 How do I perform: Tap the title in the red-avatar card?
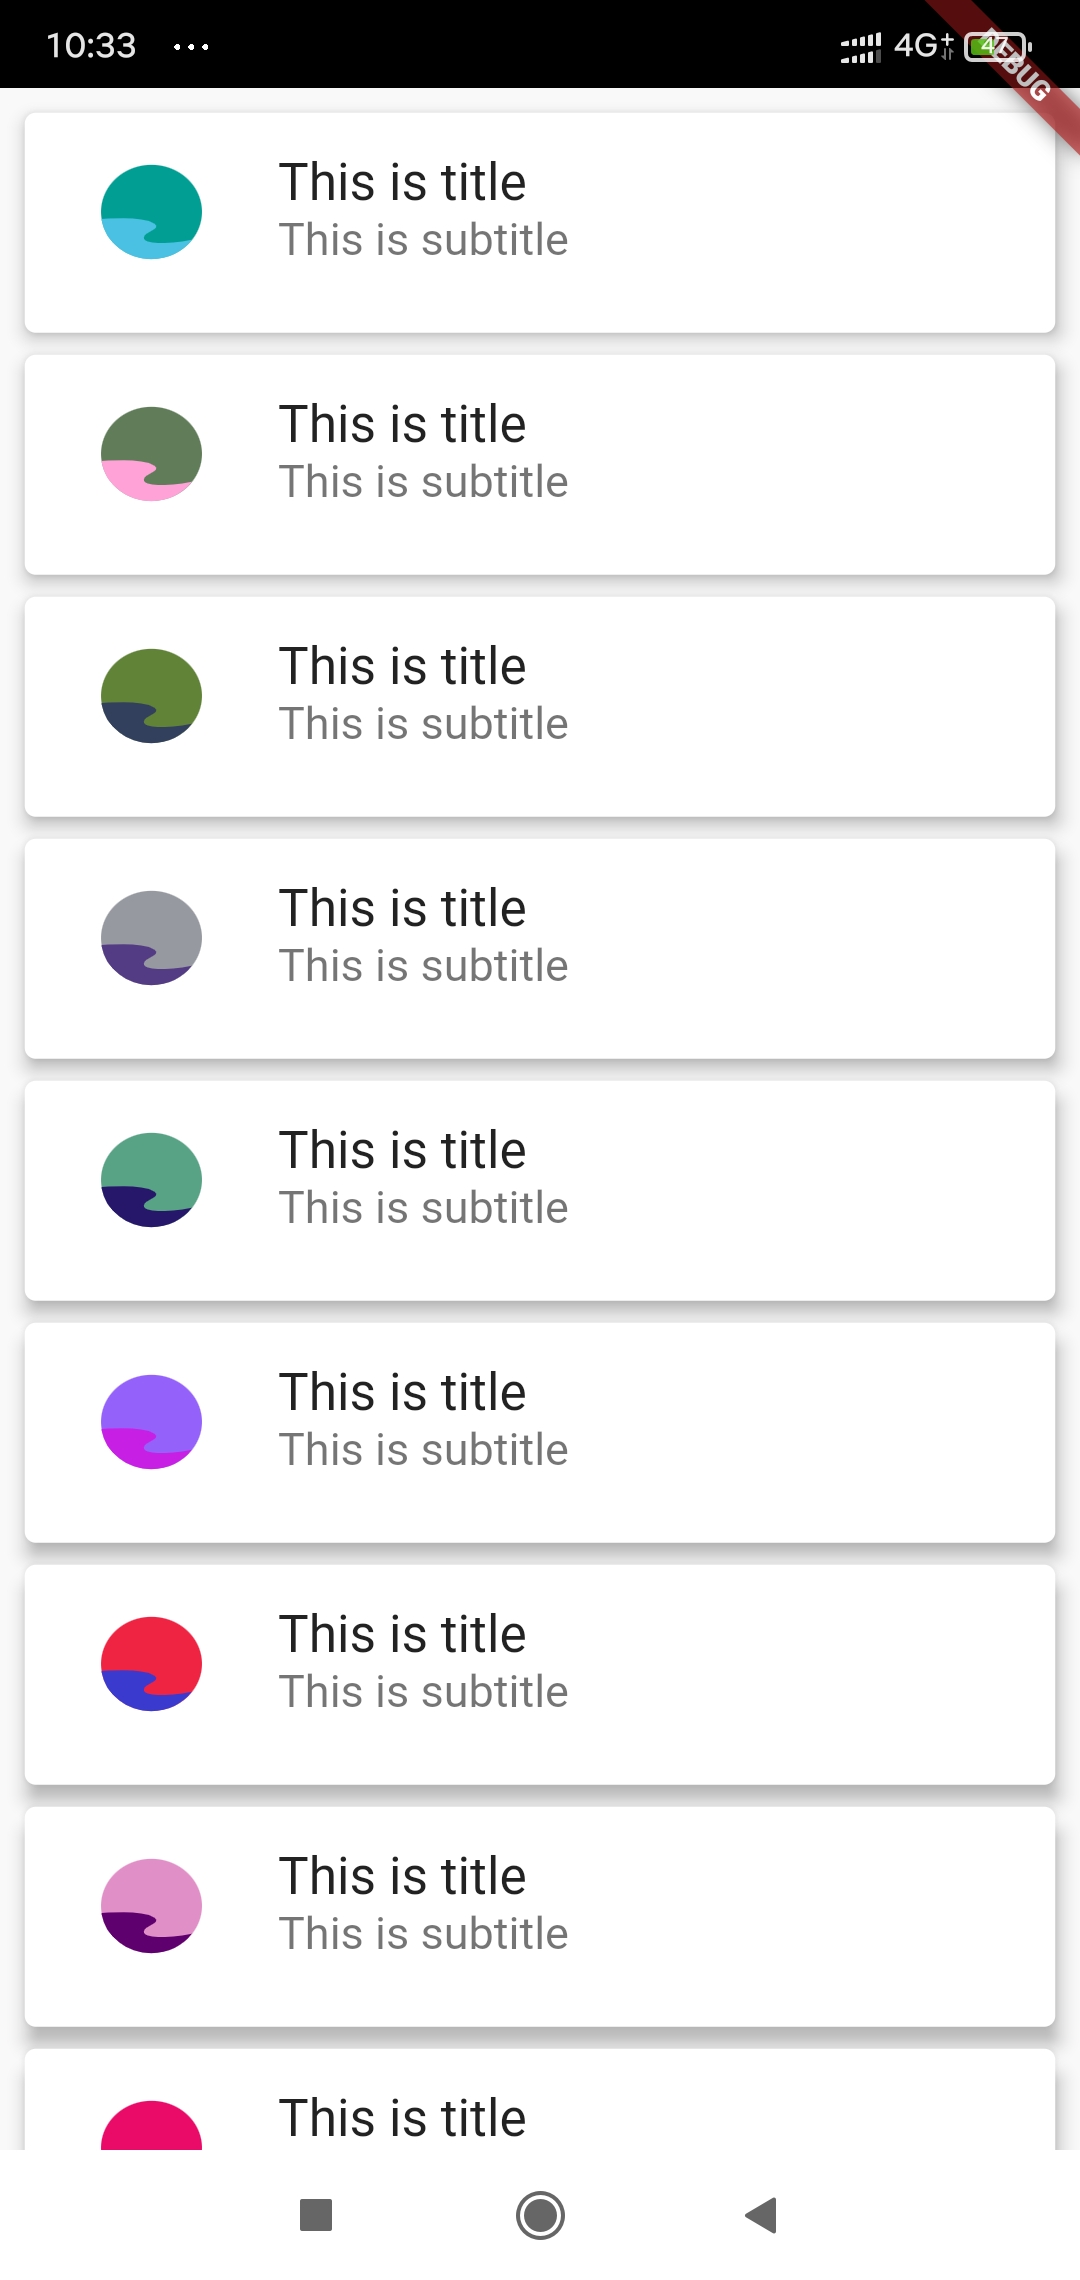(x=402, y=1634)
